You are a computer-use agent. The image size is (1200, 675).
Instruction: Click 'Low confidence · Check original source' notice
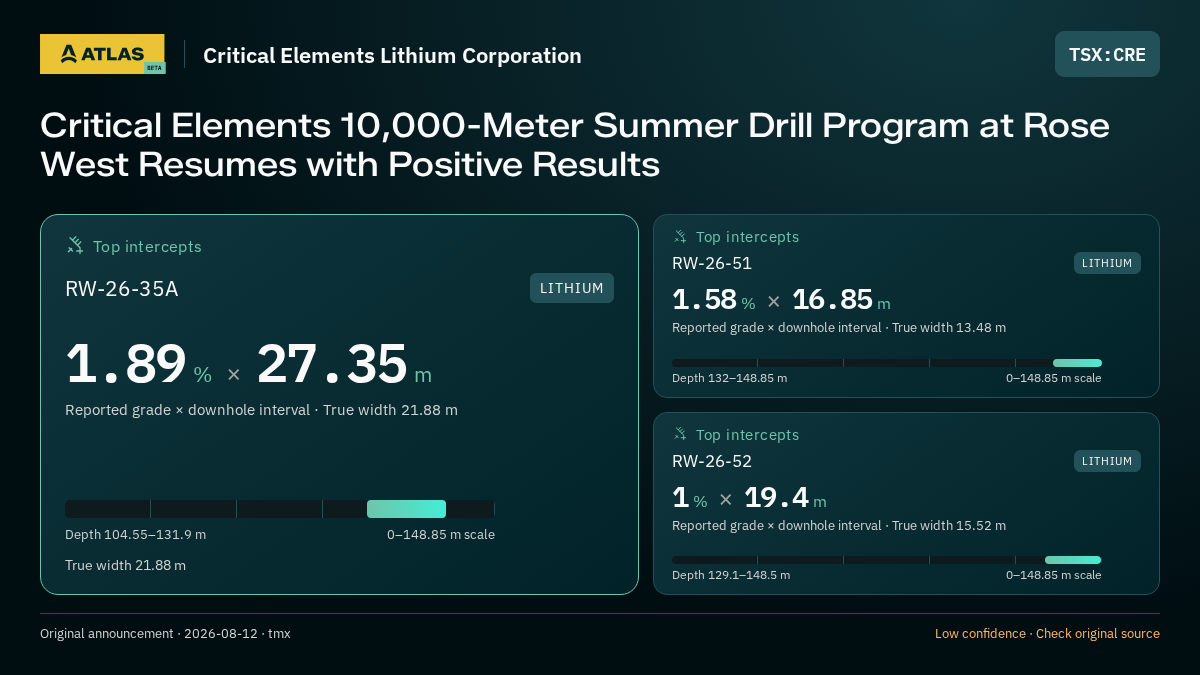click(x=1047, y=633)
